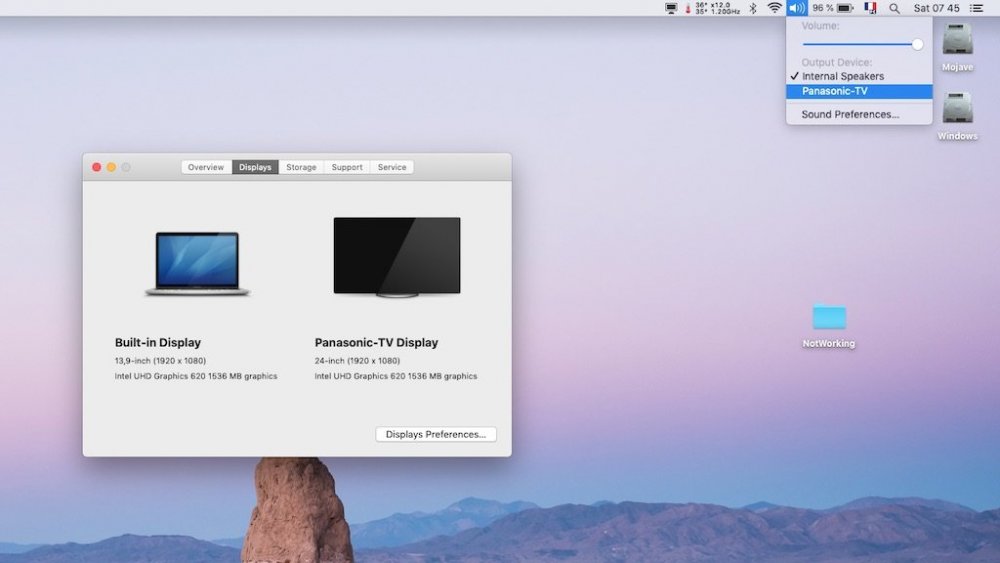1000x563 pixels.
Task: Click the Built-in Display heading
Action: coord(158,342)
